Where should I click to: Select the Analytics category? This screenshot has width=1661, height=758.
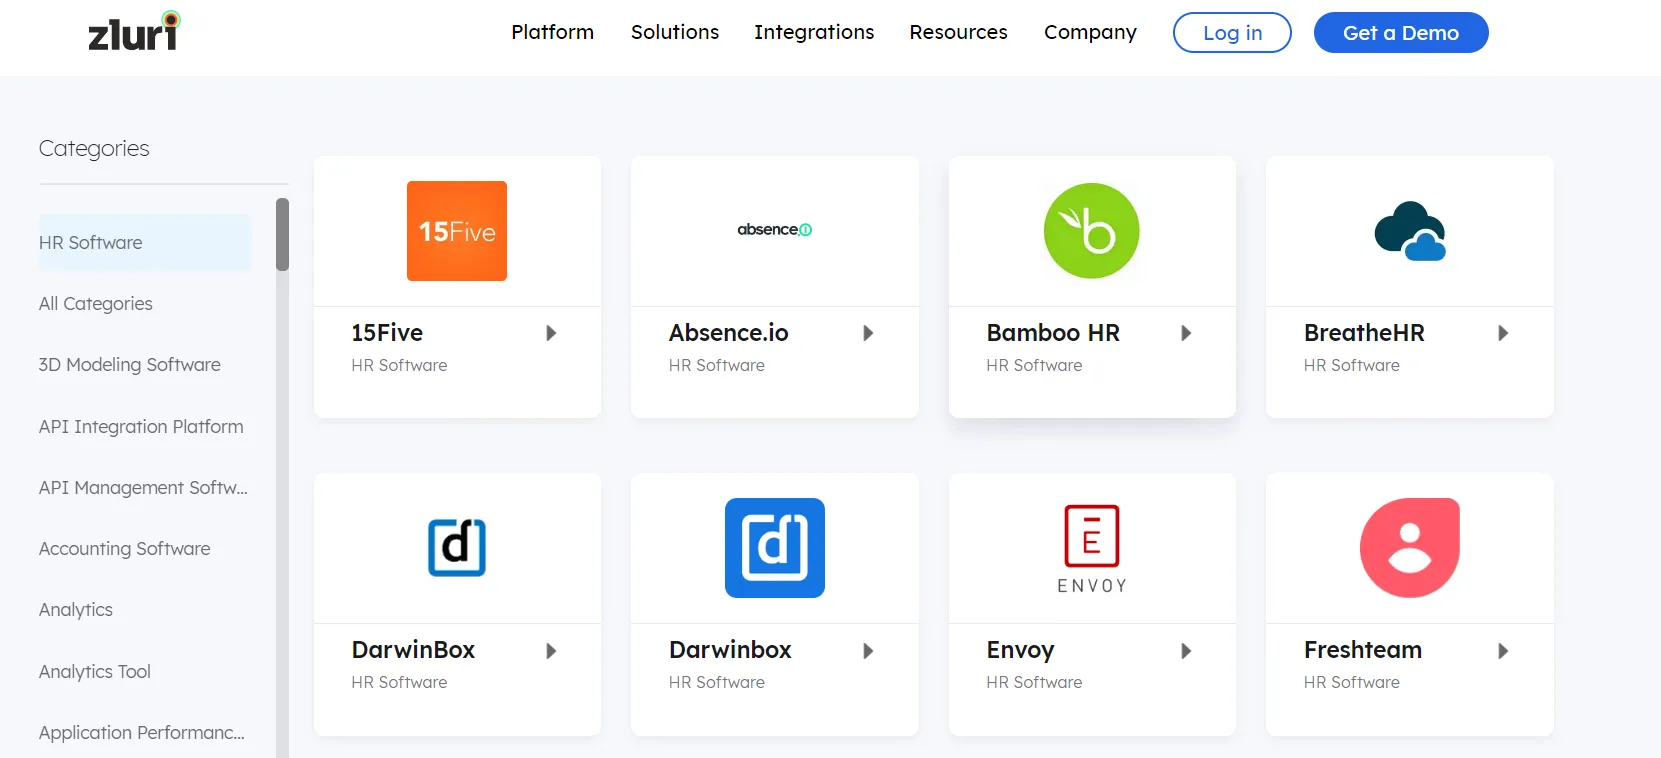(76, 609)
